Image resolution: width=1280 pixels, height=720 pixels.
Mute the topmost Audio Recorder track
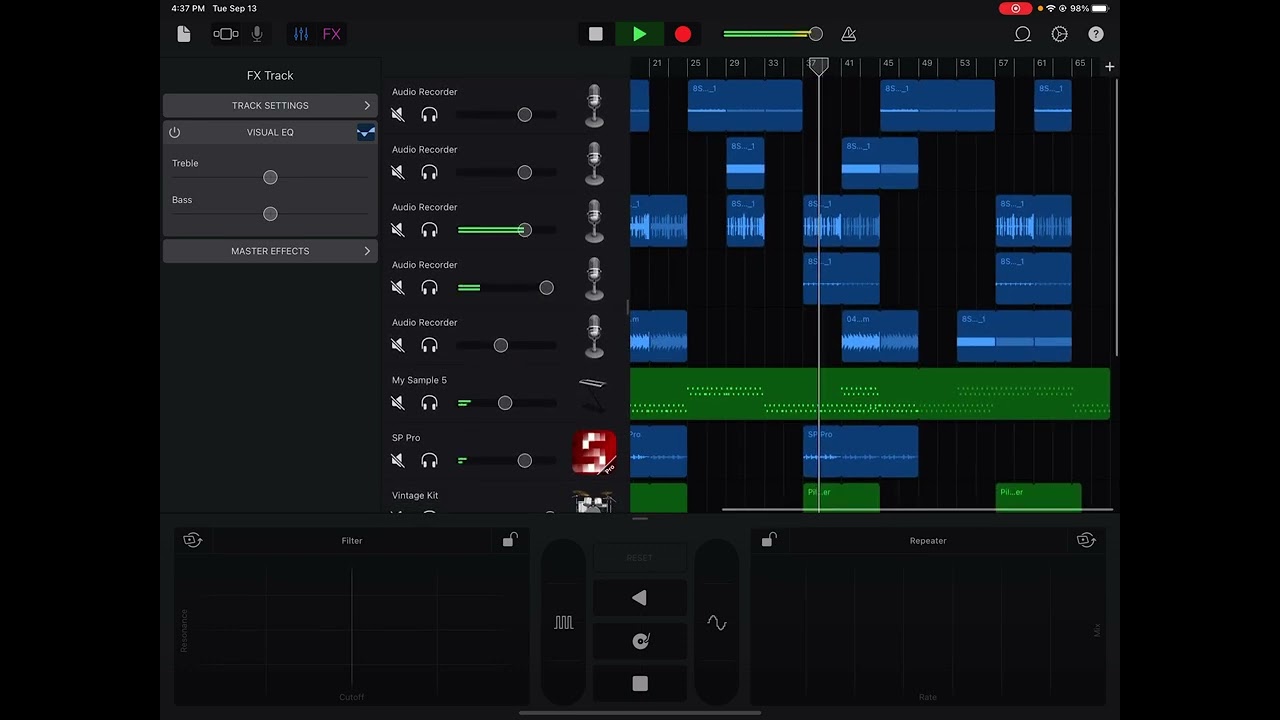coord(398,115)
